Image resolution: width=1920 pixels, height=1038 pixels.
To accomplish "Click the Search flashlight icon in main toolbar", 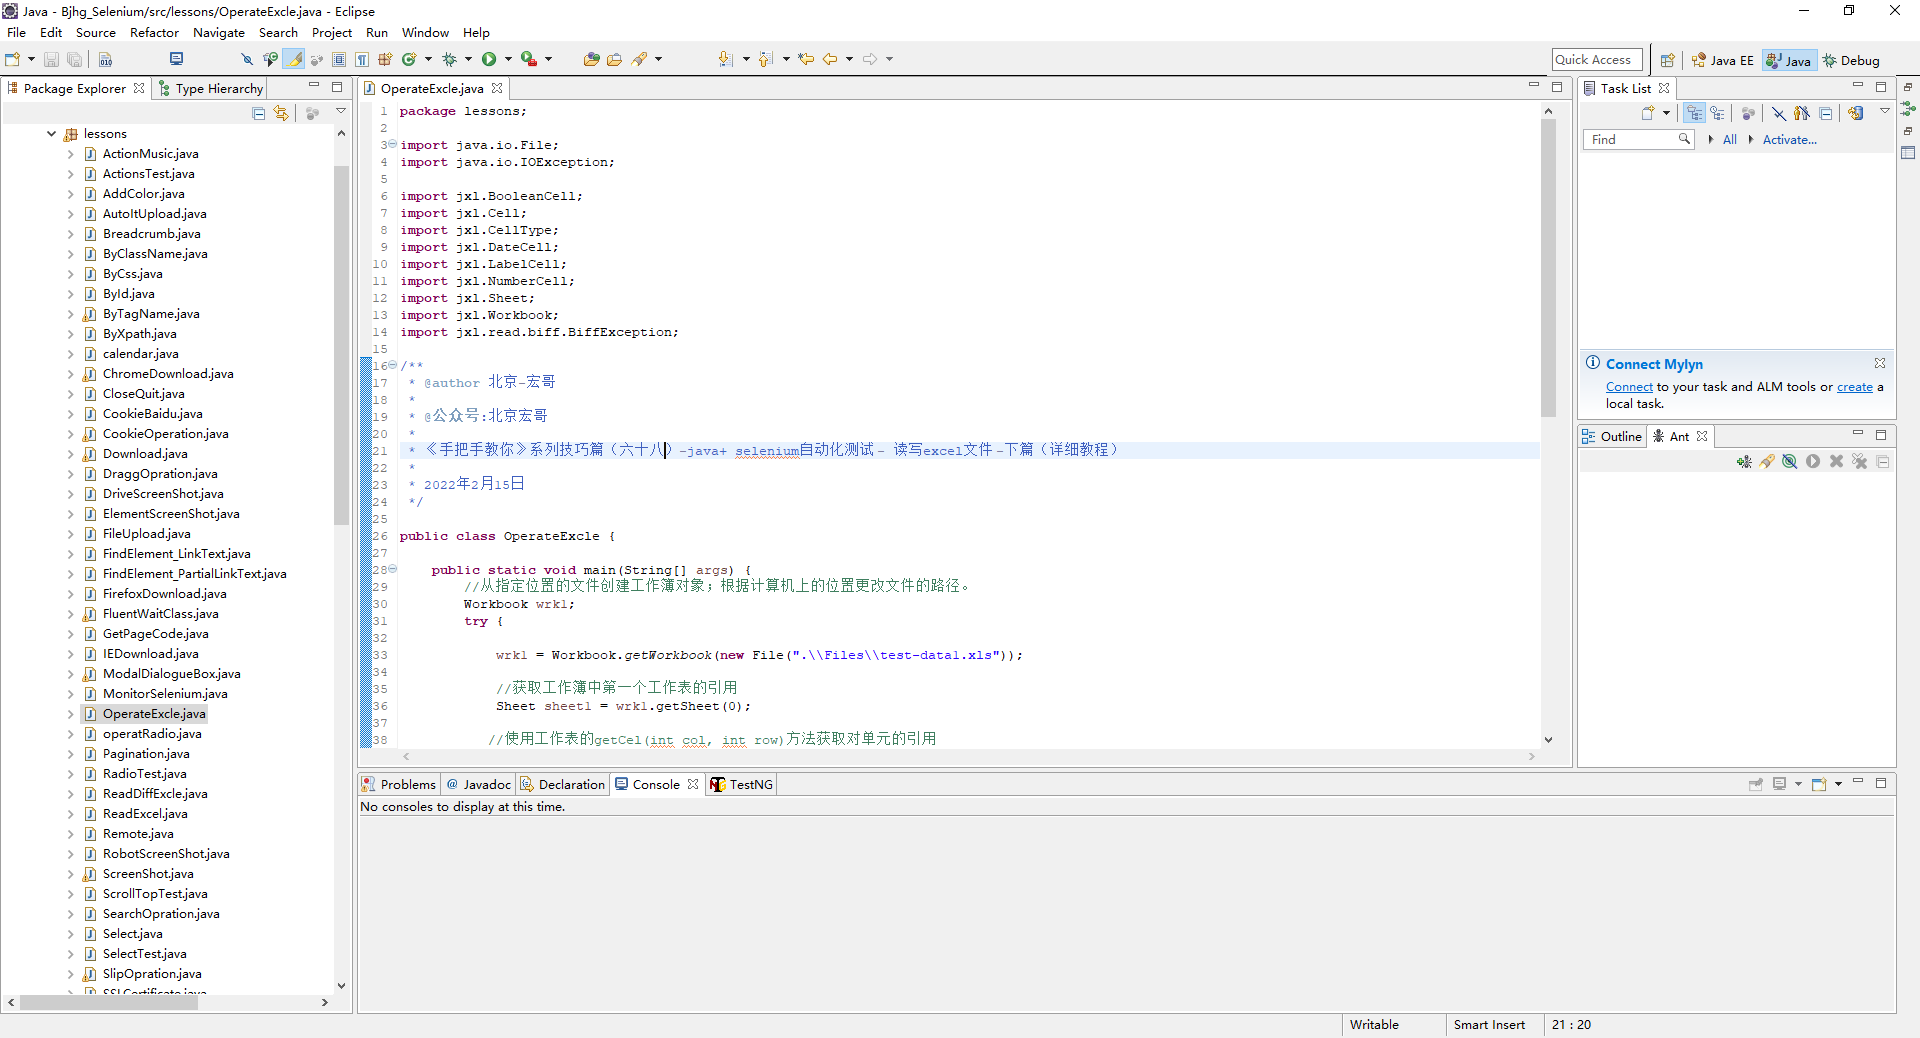I will [x=639, y=59].
